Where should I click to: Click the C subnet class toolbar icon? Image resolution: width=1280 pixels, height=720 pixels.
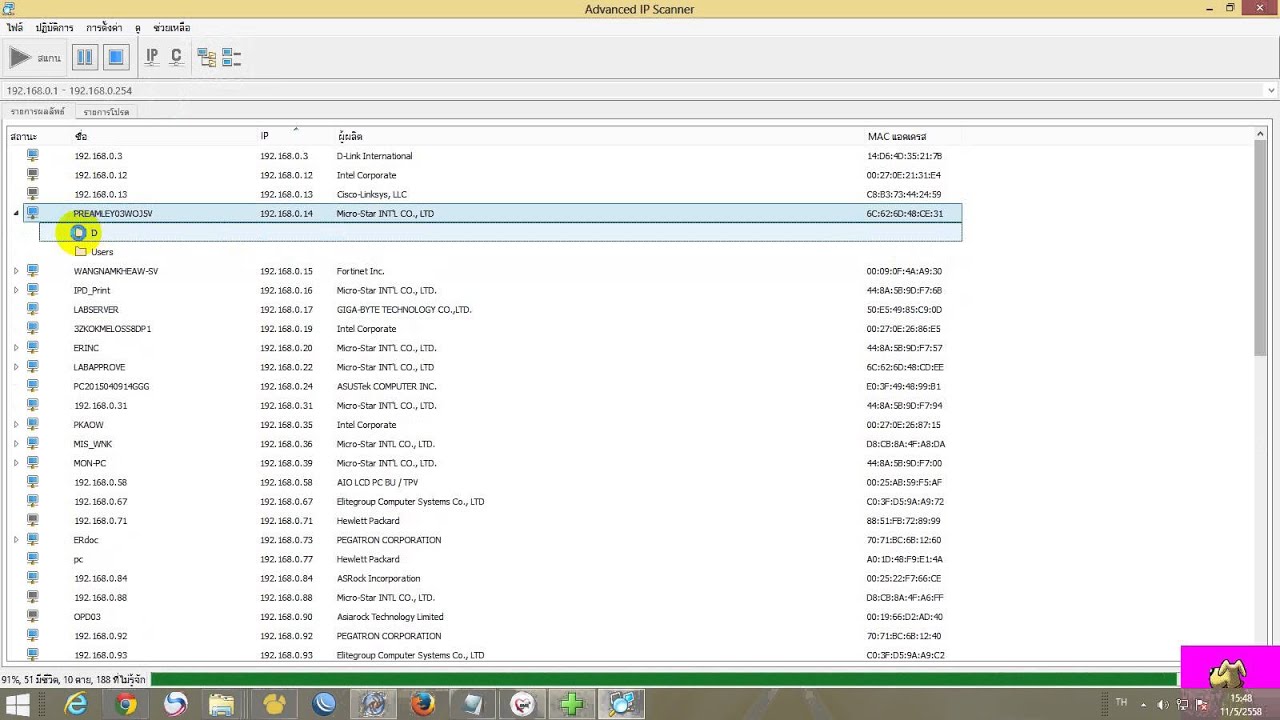176,57
